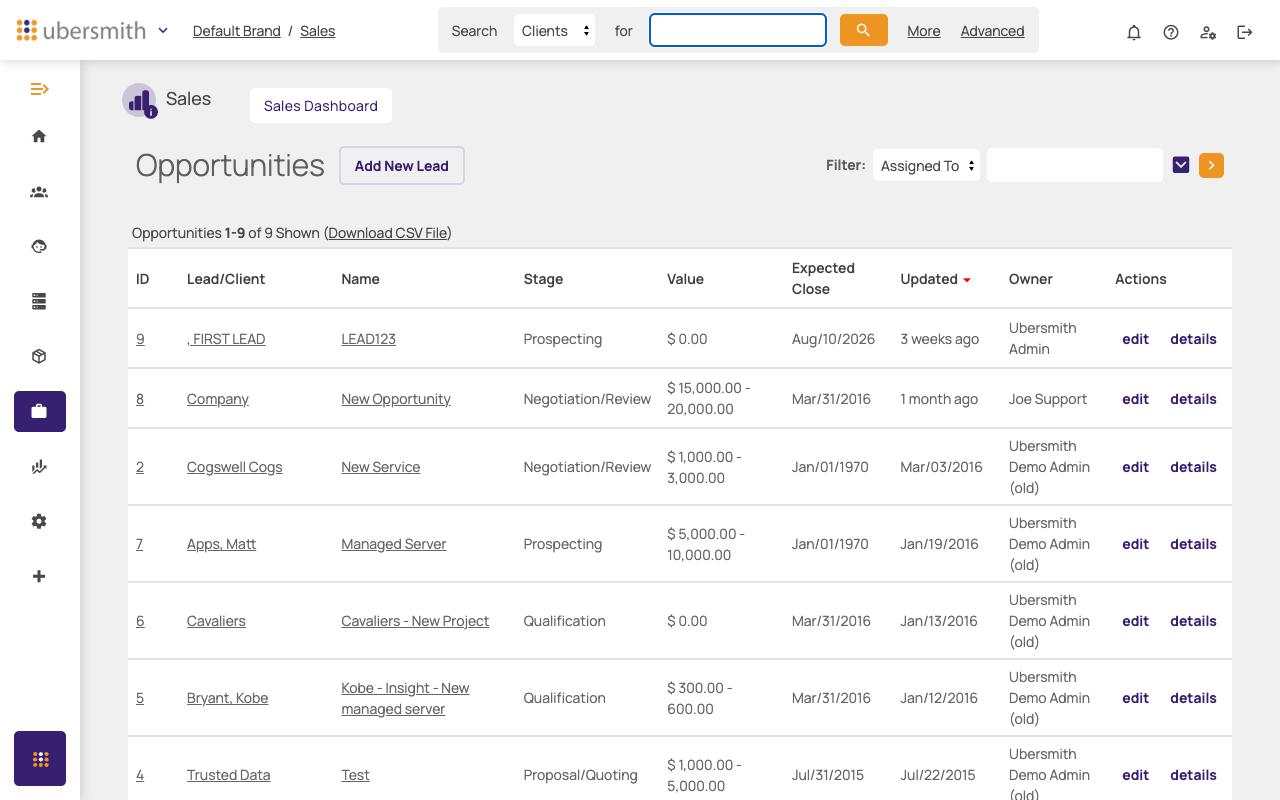Go to Home via the house icon
This screenshot has height=800, width=1280.
tap(39, 136)
